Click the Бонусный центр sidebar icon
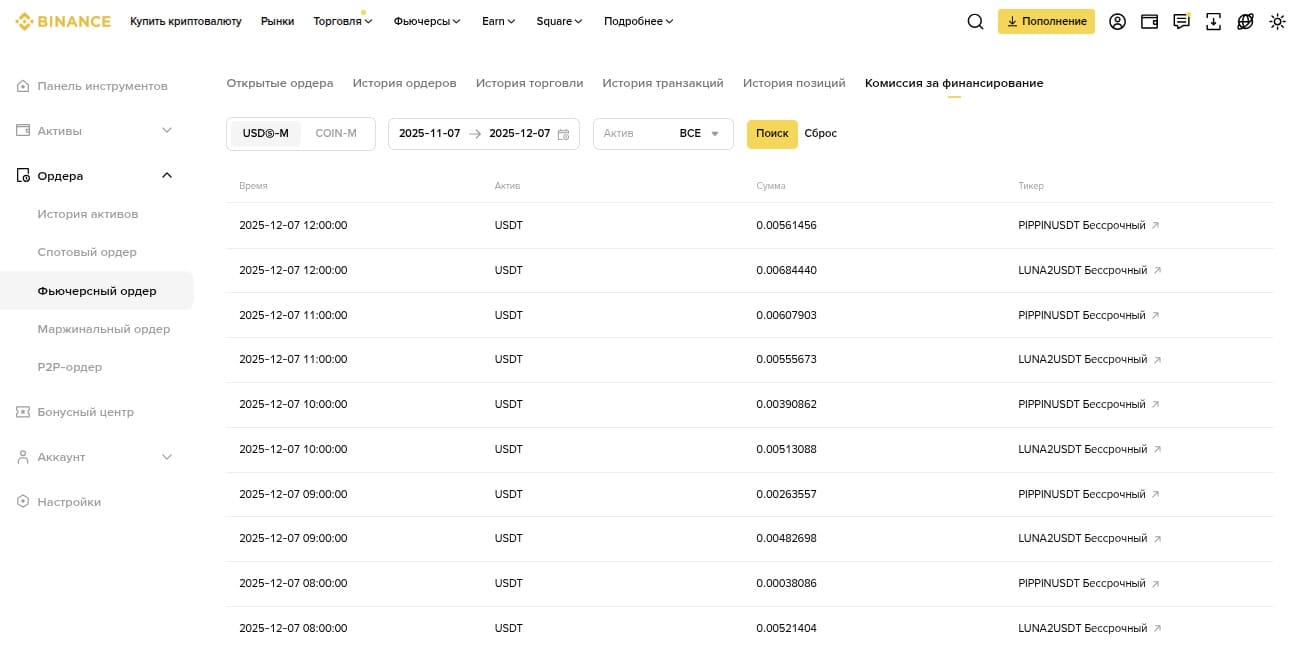The height and width of the screenshot is (648, 1304). (23, 412)
